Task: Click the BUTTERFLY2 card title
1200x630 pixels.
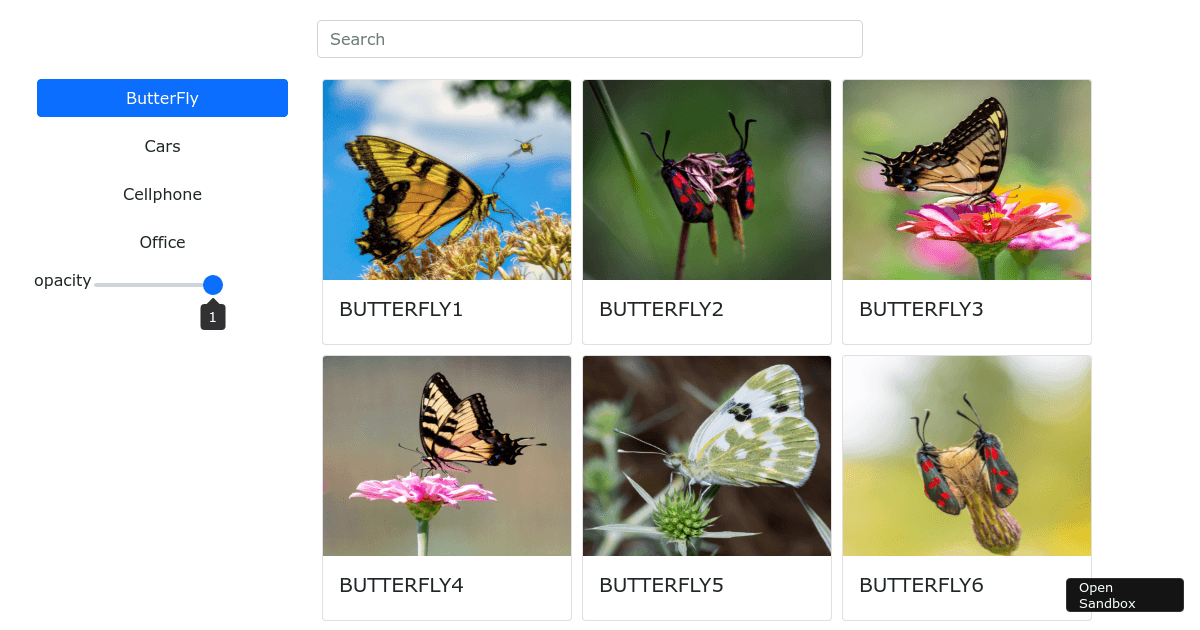Action: pyautogui.click(x=661, y=309)
